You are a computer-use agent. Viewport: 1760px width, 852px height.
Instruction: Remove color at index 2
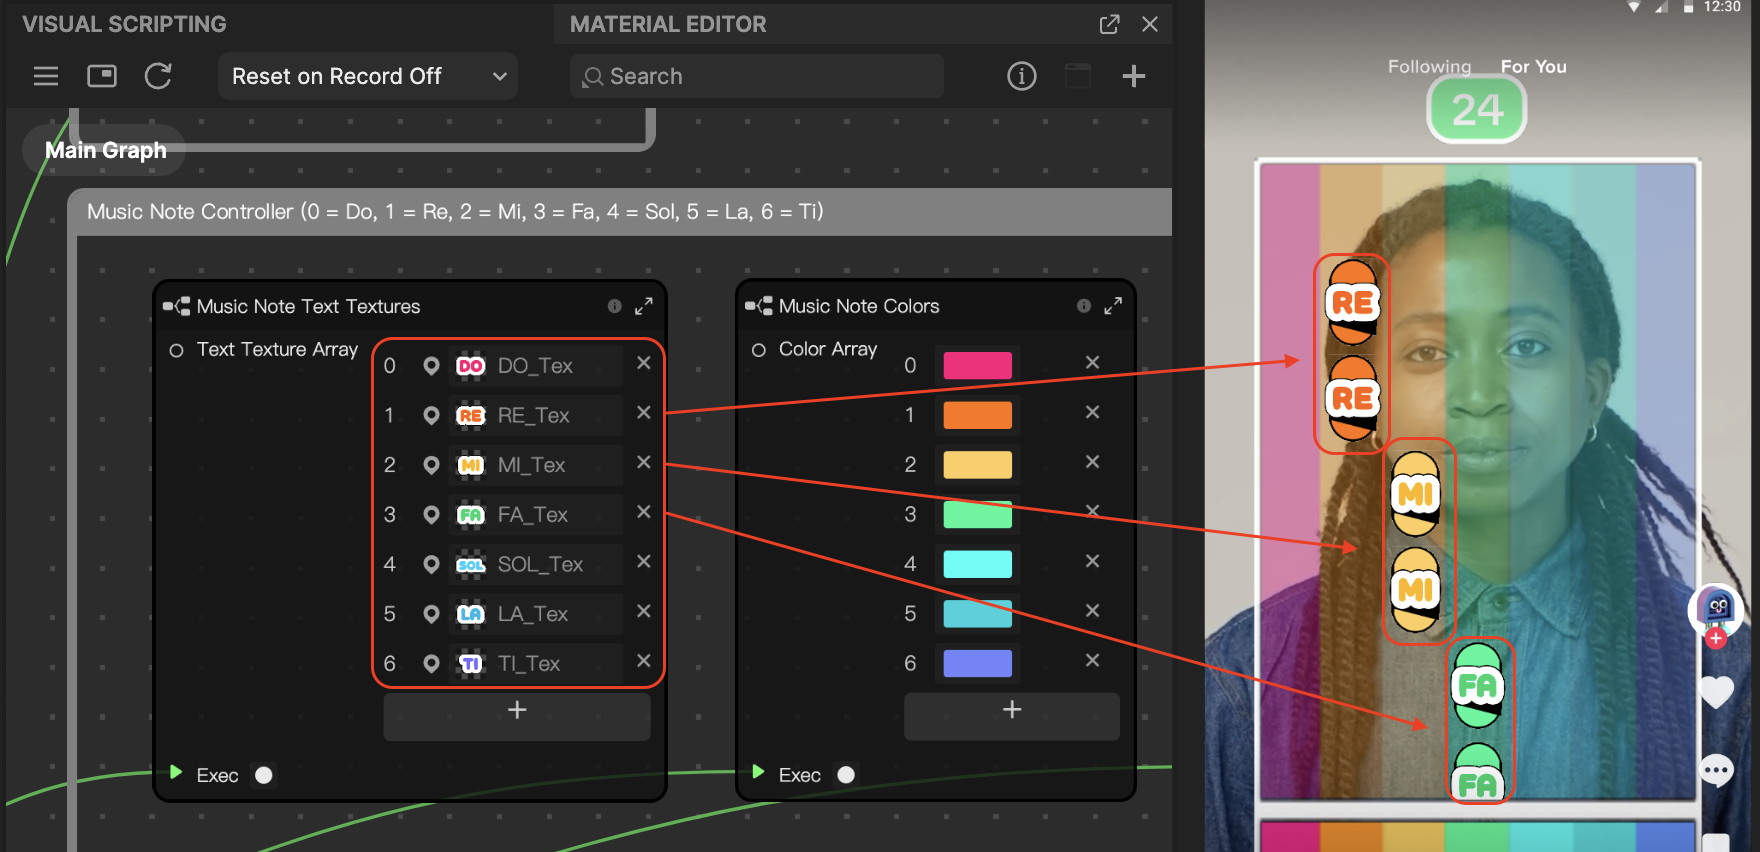pyautogui.click(x=1093, y=462)
